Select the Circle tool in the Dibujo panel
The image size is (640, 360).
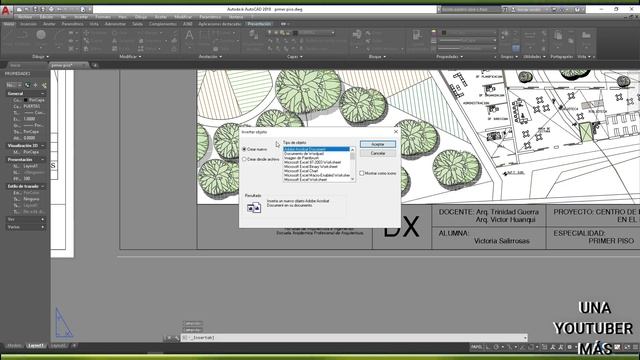[41, 35]
